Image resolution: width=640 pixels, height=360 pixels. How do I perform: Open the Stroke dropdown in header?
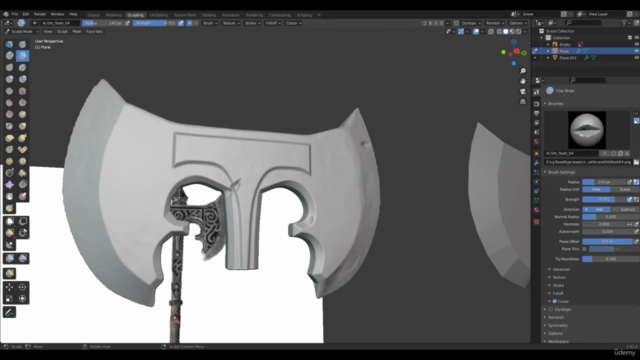(253, 23)
